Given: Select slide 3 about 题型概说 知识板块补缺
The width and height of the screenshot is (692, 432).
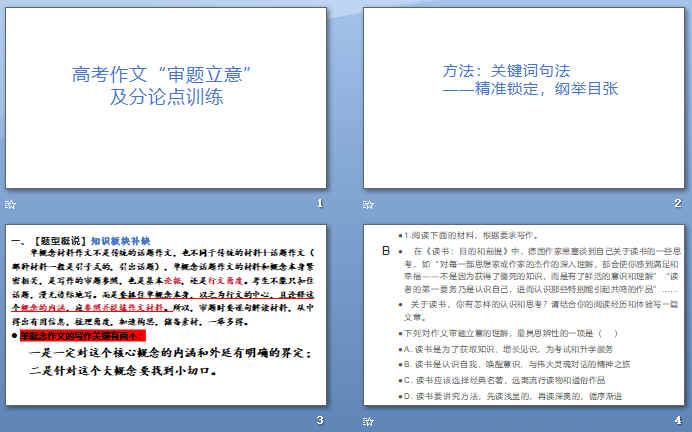Looking at the screenshot, I should 166,315.
